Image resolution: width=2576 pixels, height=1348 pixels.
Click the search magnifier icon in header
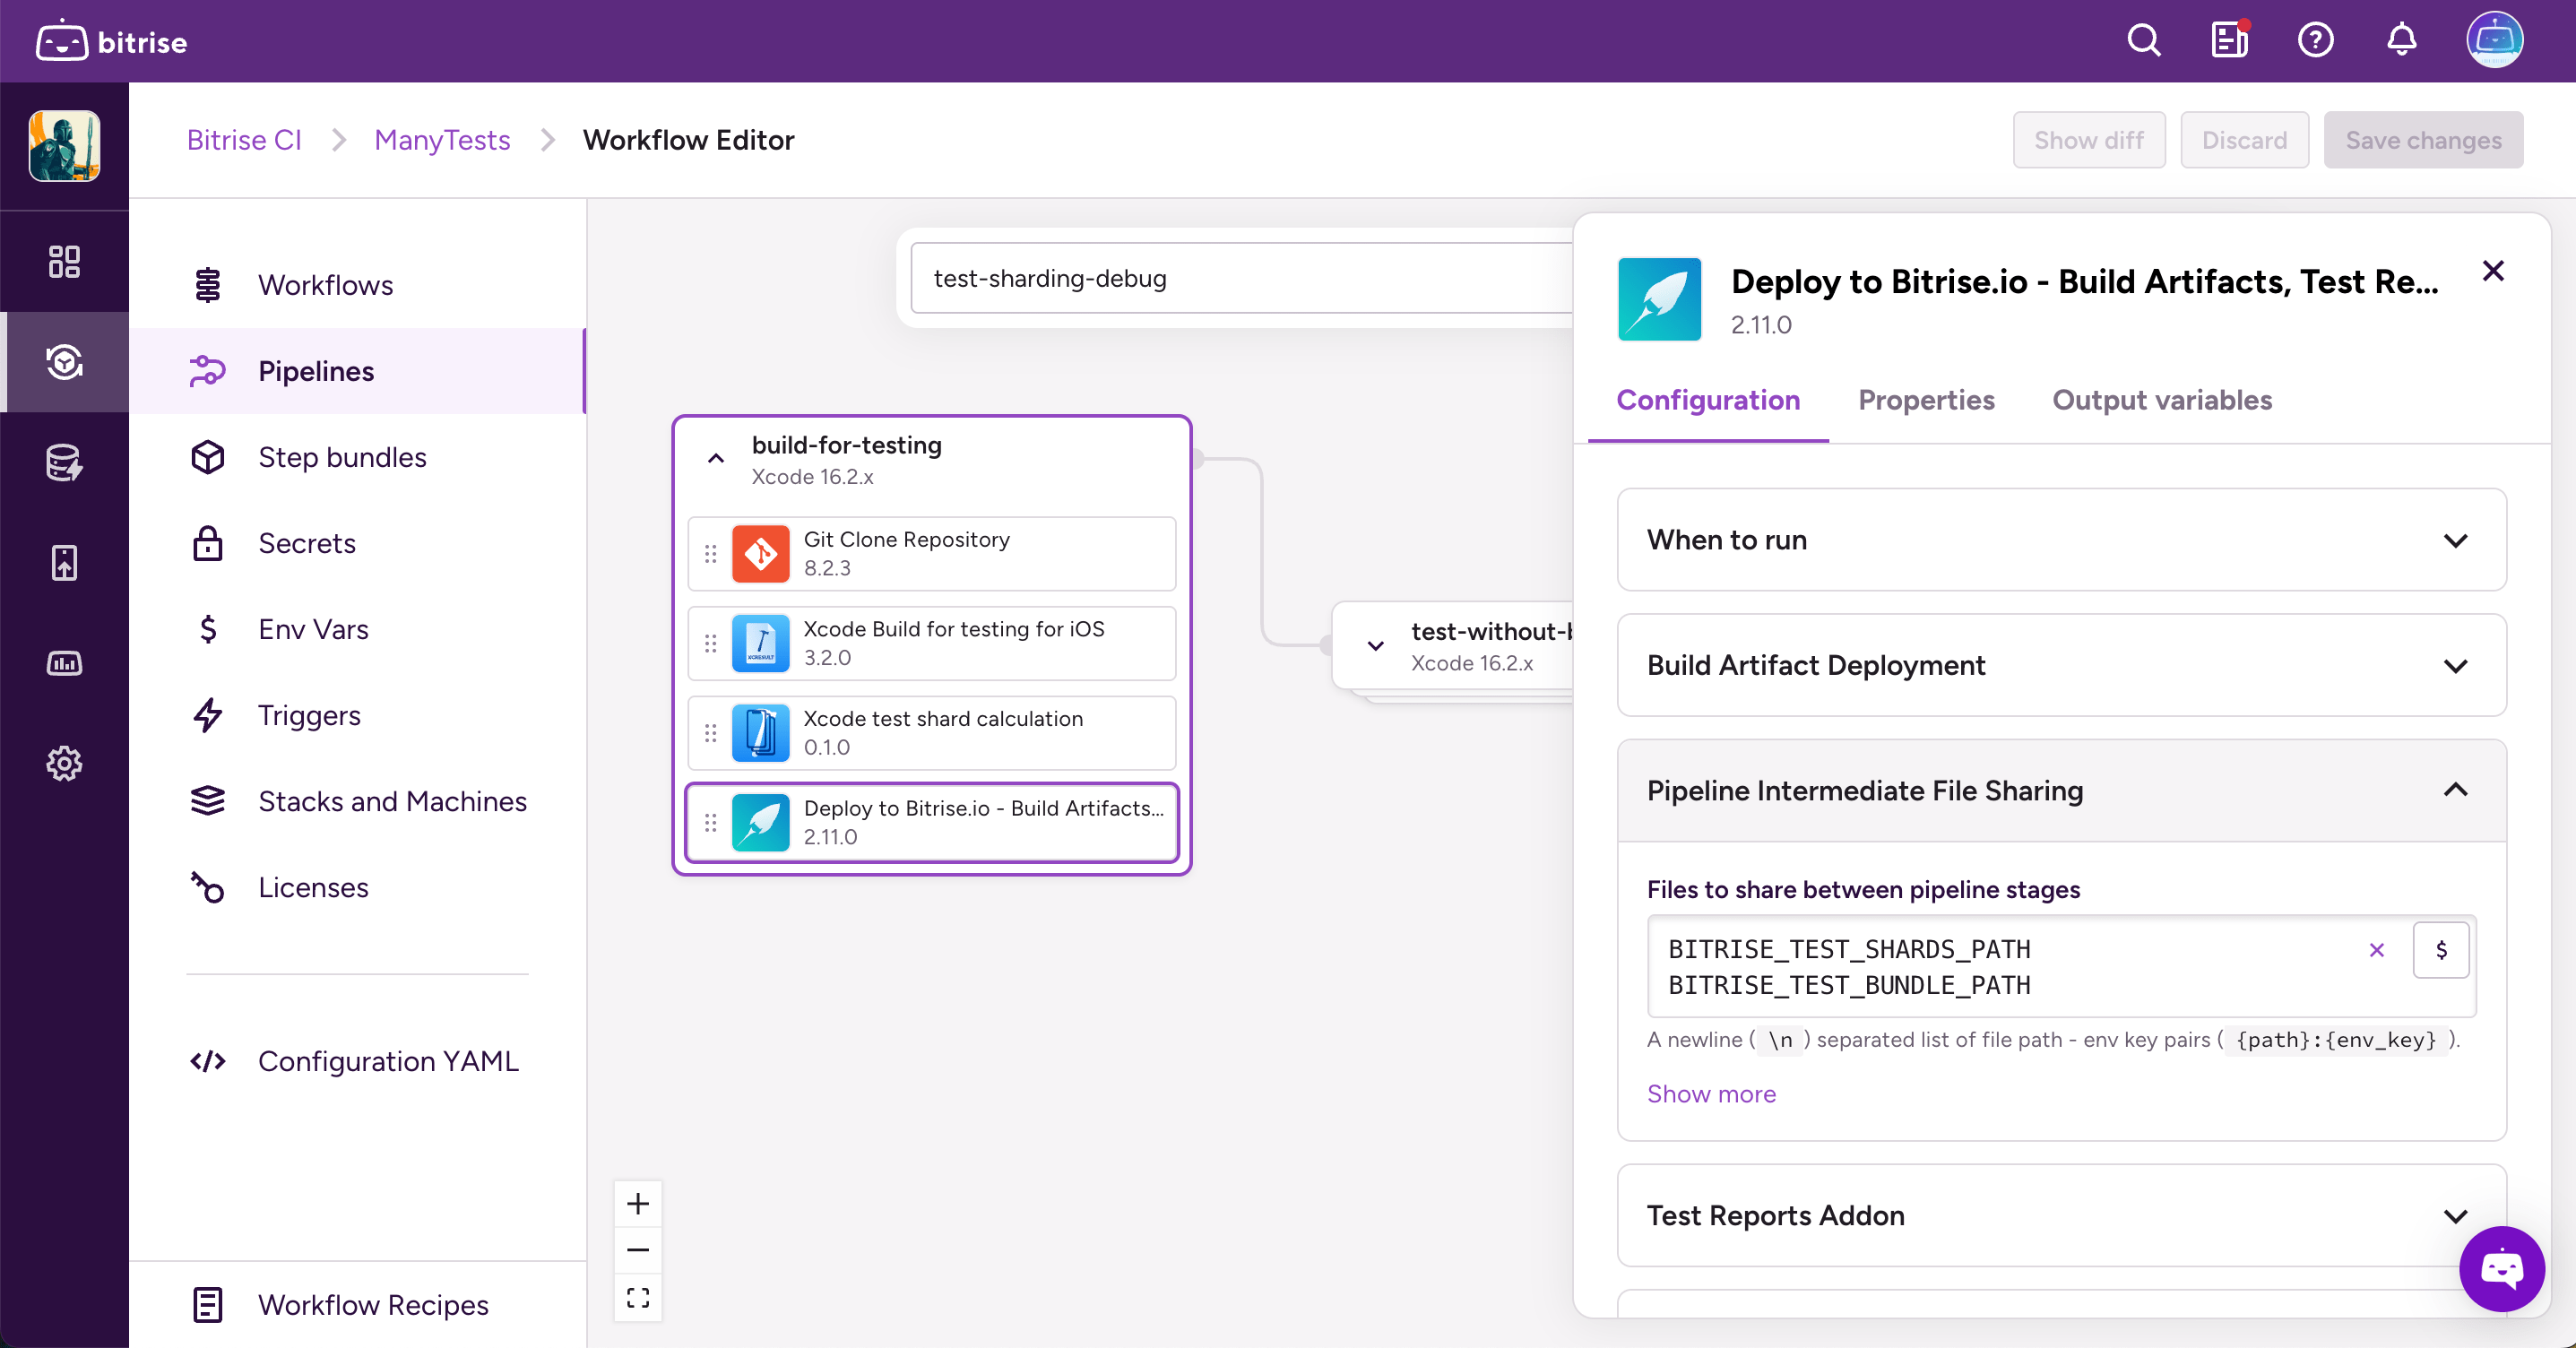tap(2143, 41)
